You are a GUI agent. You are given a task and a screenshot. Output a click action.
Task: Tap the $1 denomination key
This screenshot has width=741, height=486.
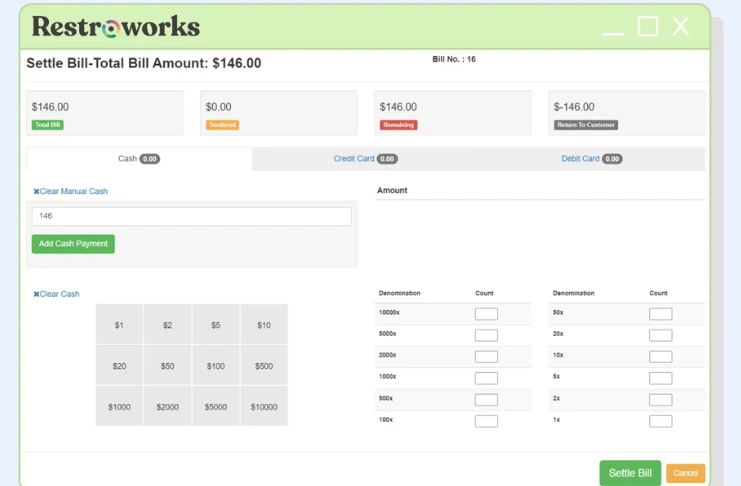119,325
